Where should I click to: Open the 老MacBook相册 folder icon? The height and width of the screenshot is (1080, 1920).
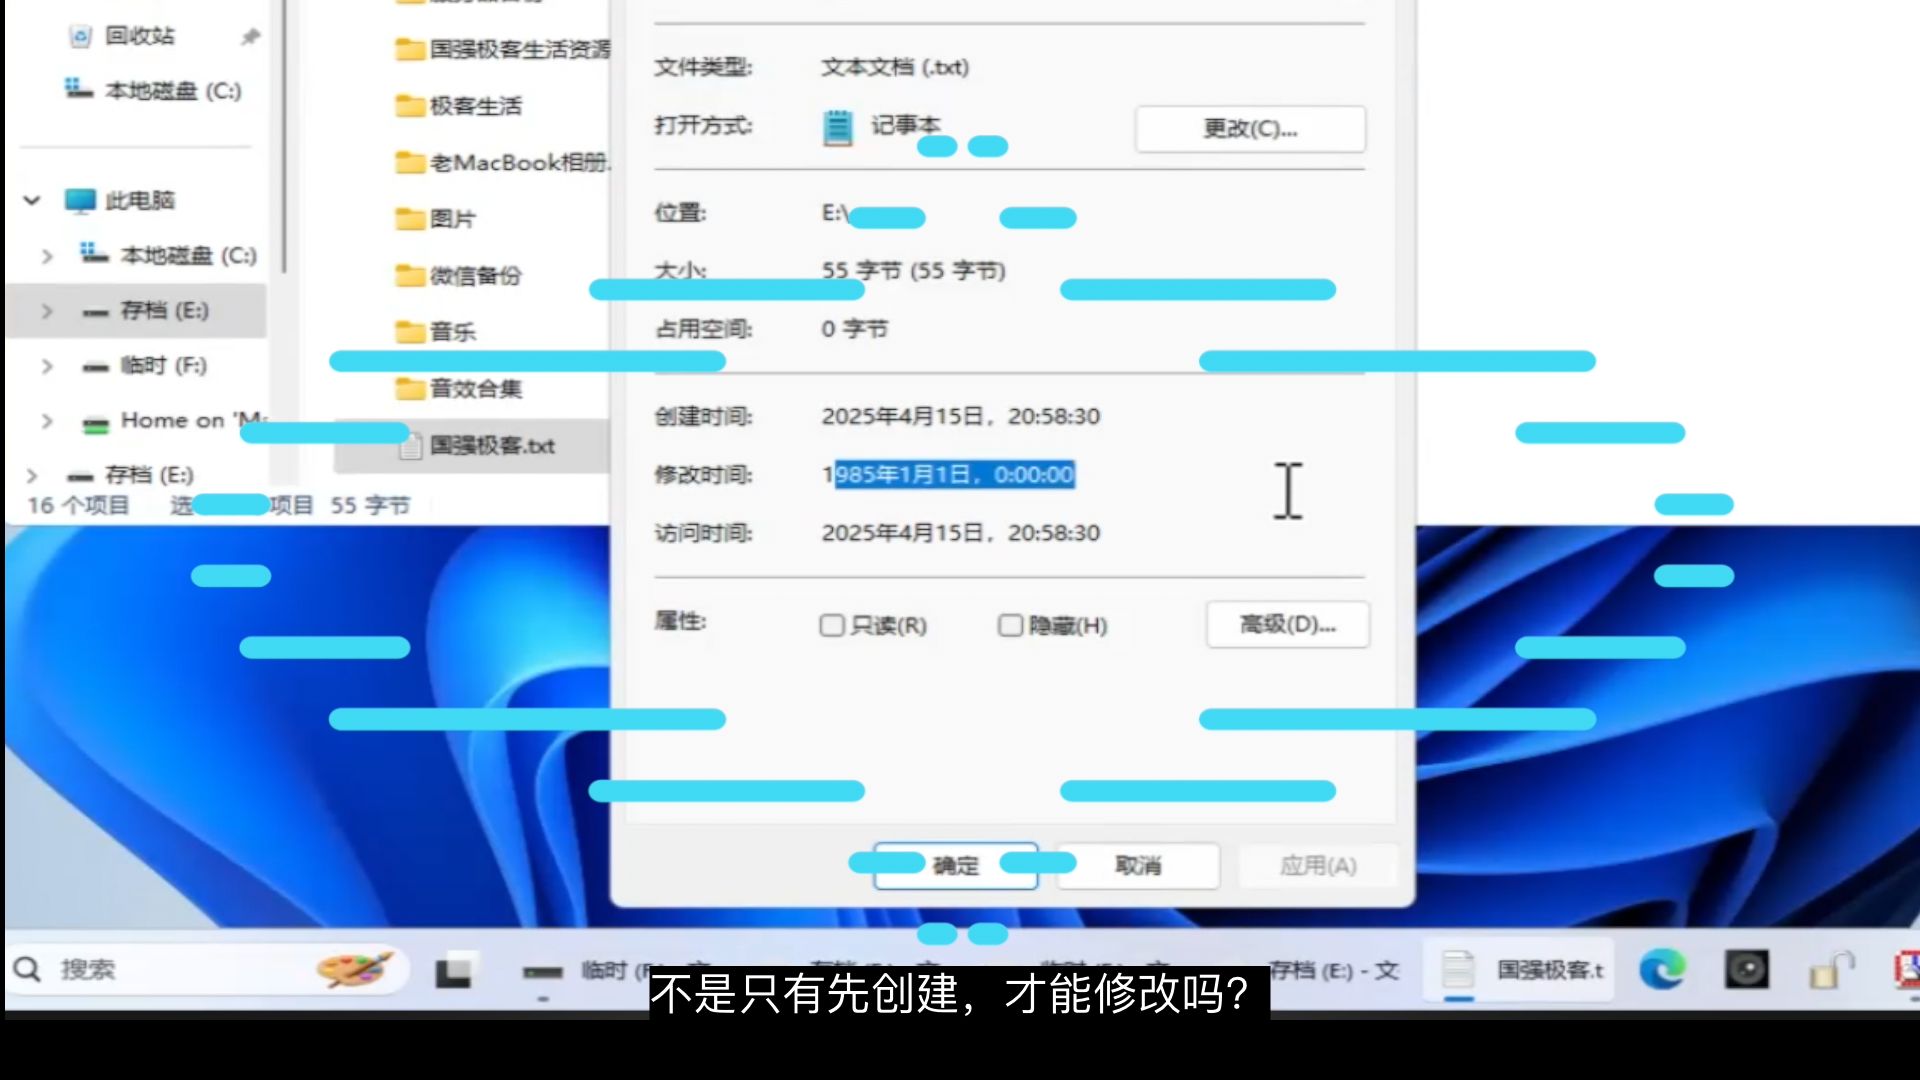pyautogui.click(x=410, y=162)
